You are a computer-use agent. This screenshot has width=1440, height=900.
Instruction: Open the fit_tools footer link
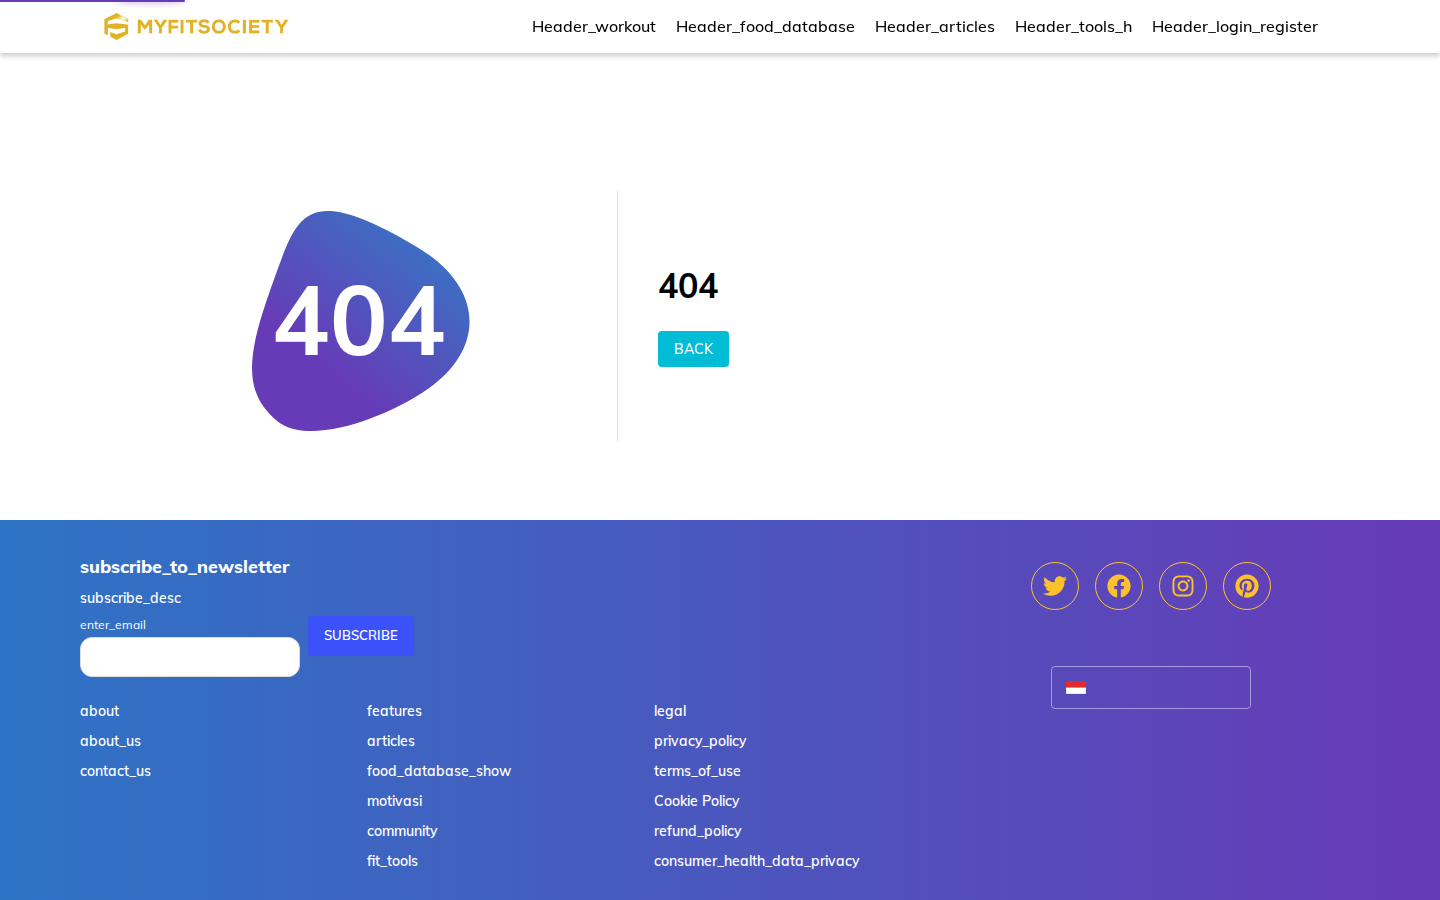(392, 861)
